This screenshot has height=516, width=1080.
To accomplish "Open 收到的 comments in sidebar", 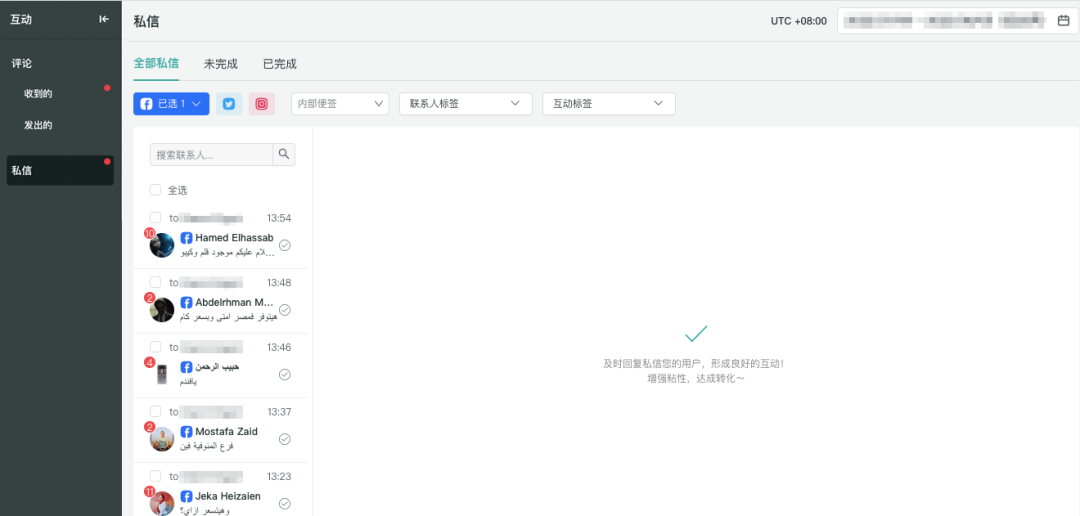I will tap(38, 94).
